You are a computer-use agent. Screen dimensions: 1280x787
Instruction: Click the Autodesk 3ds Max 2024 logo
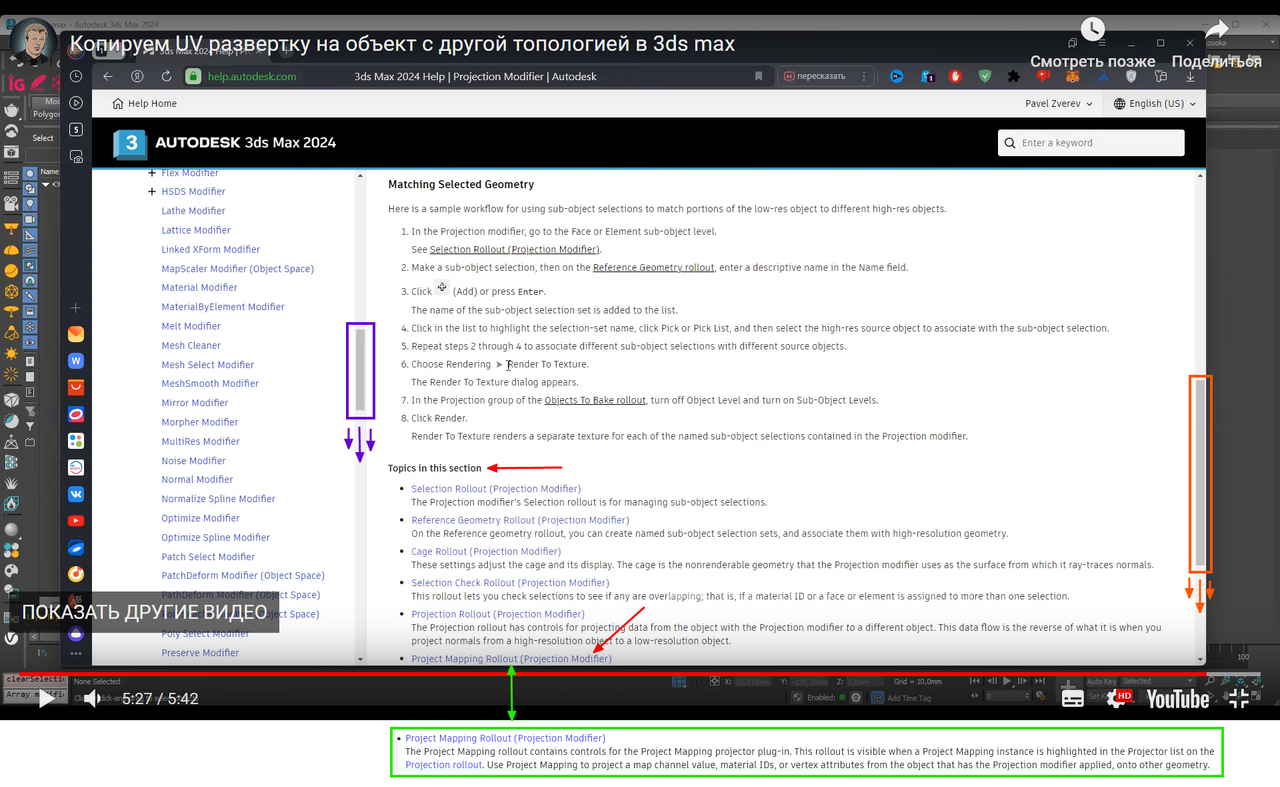coord(224,143)
